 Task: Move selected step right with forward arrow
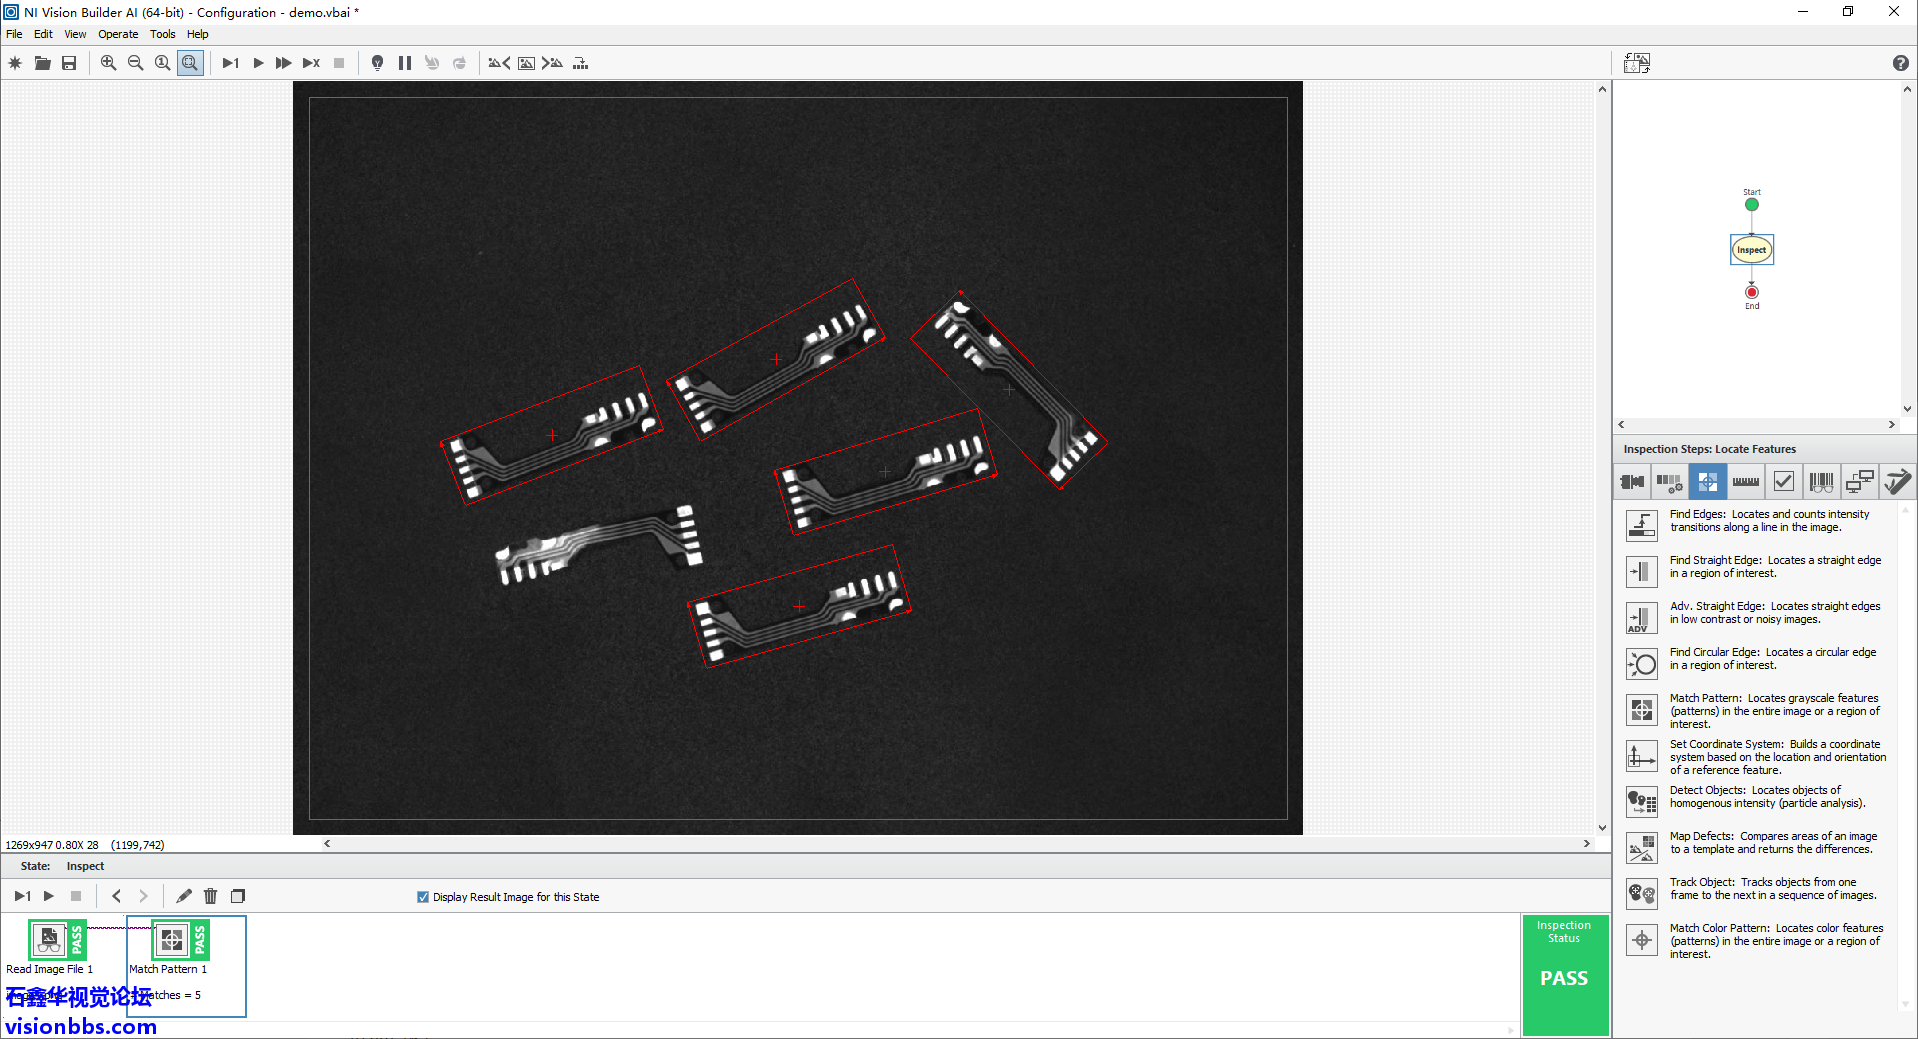point(143,896)
